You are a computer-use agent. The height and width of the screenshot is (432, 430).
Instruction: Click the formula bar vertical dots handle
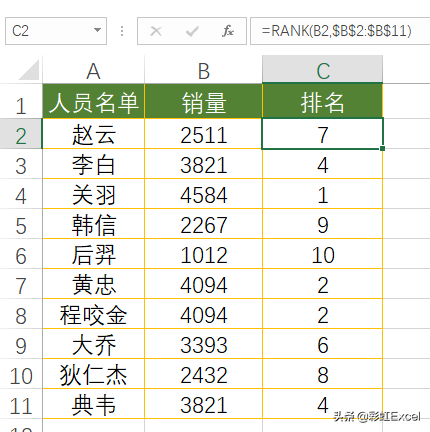pyautogui.click(x=122, y=31)
